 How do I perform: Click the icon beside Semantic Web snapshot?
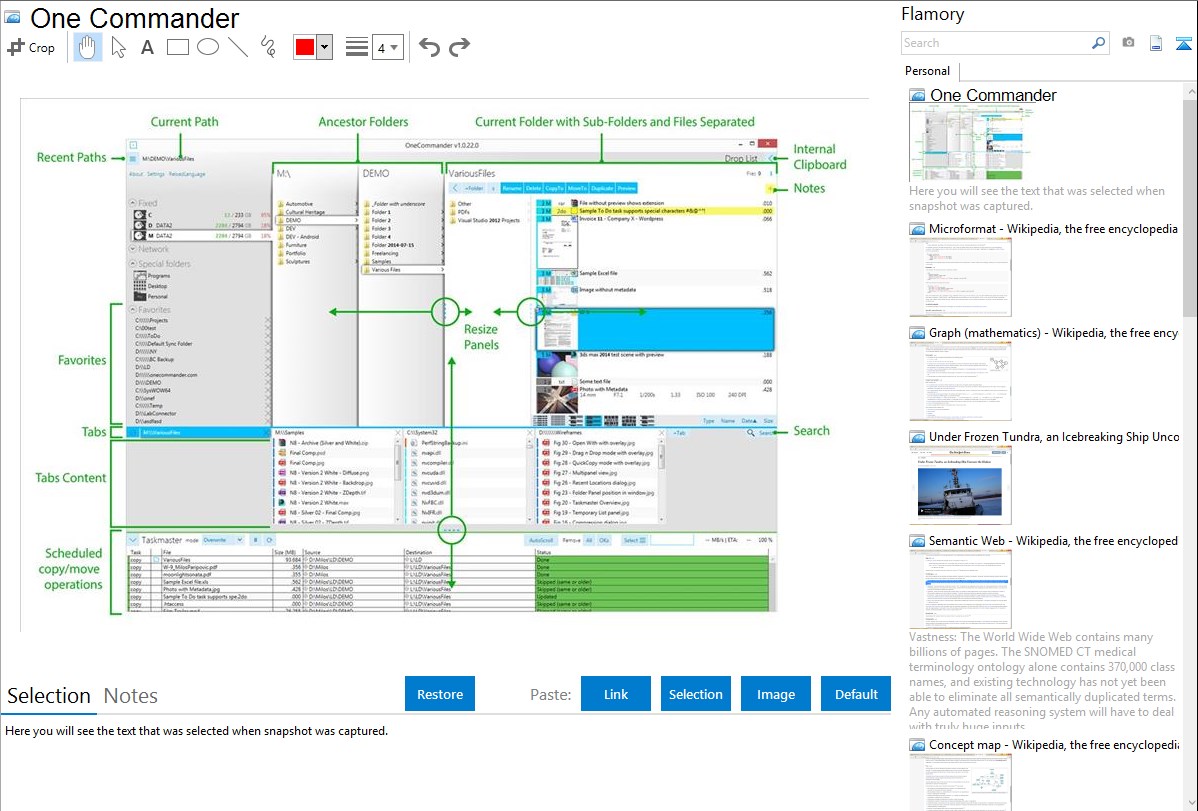[x=917, y=541]
